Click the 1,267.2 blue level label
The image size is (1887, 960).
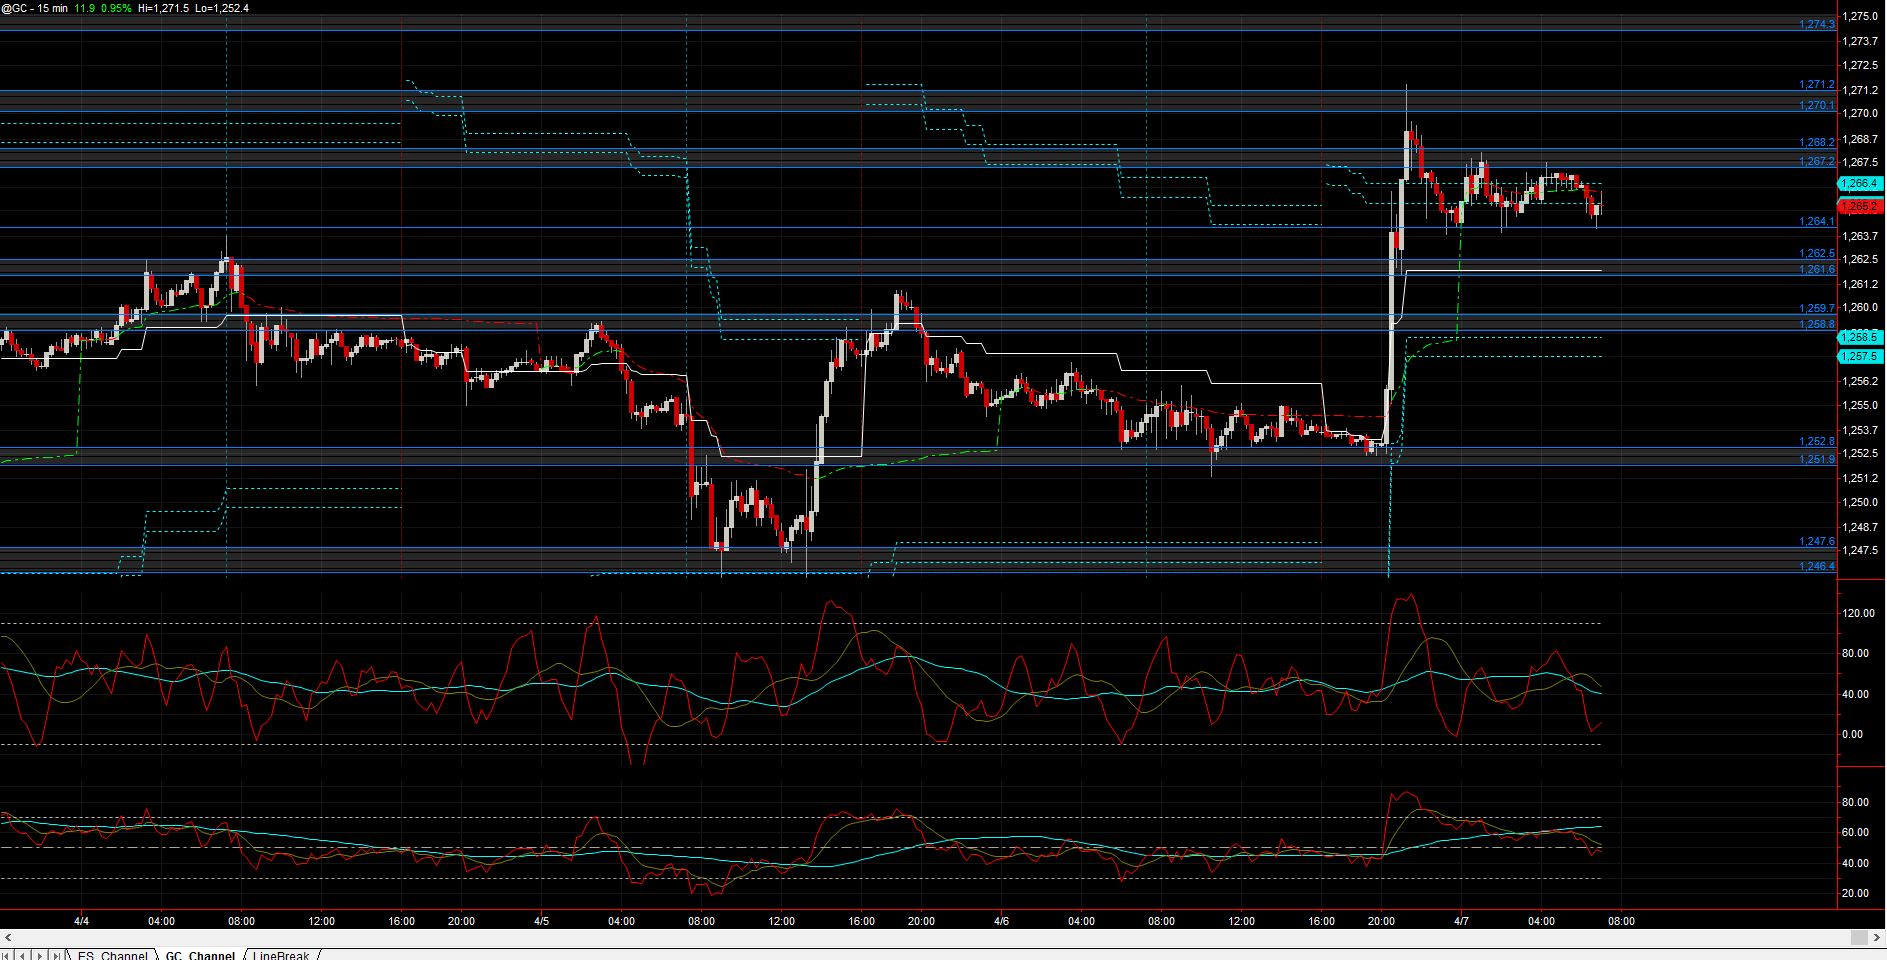[1817, 161]
